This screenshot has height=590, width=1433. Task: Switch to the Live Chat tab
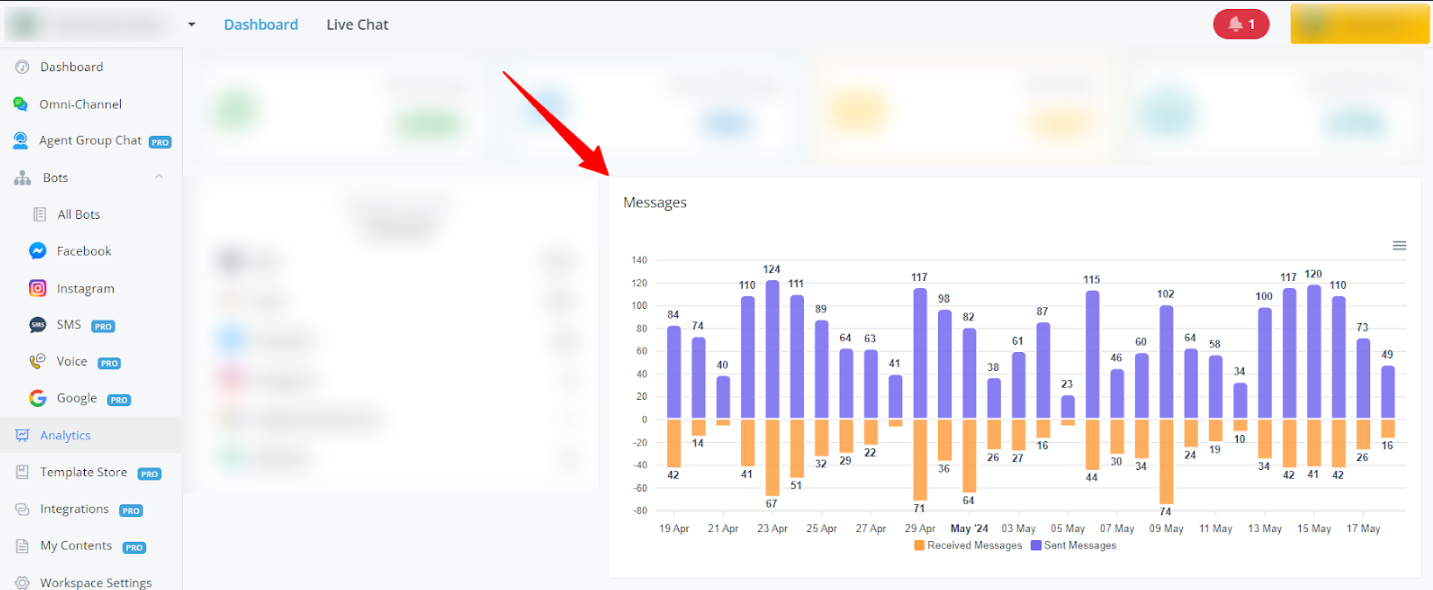357,25
